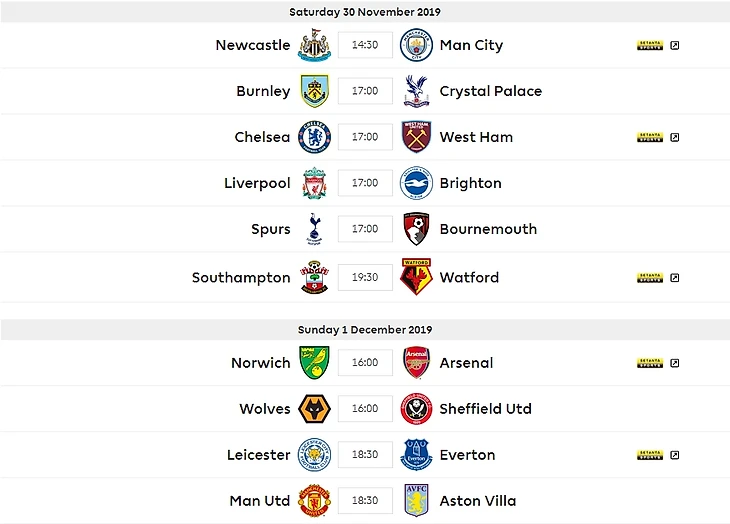Select the Chelsea club badge
This screenshot has width=730, height=524.
tap(314, 137)
